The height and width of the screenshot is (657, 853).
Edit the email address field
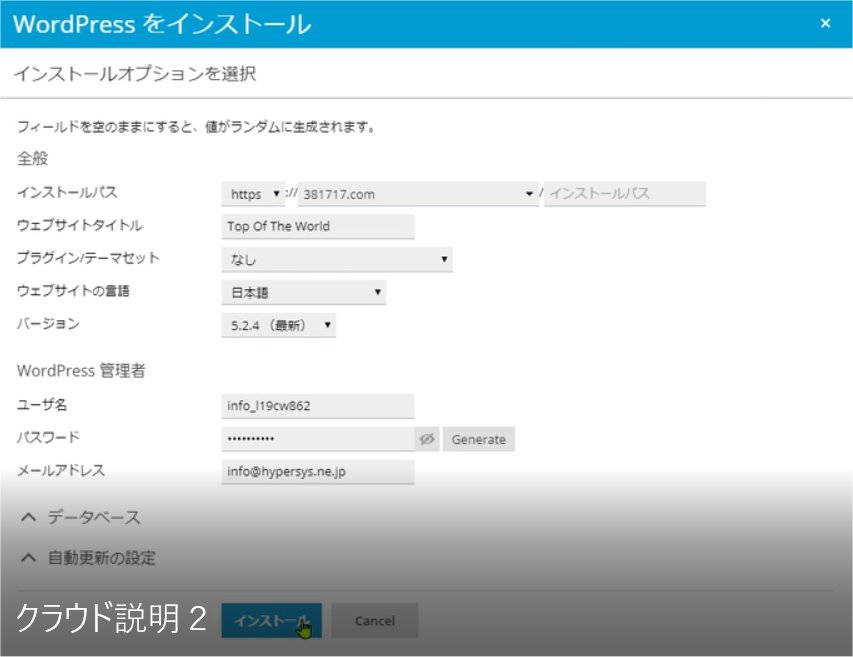[318, 472]
